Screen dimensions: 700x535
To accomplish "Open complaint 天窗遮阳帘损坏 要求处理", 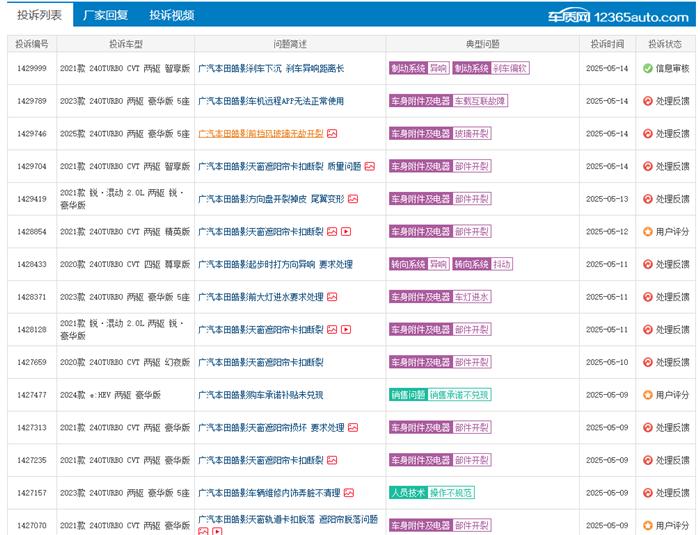I will [x=271, y=427].
